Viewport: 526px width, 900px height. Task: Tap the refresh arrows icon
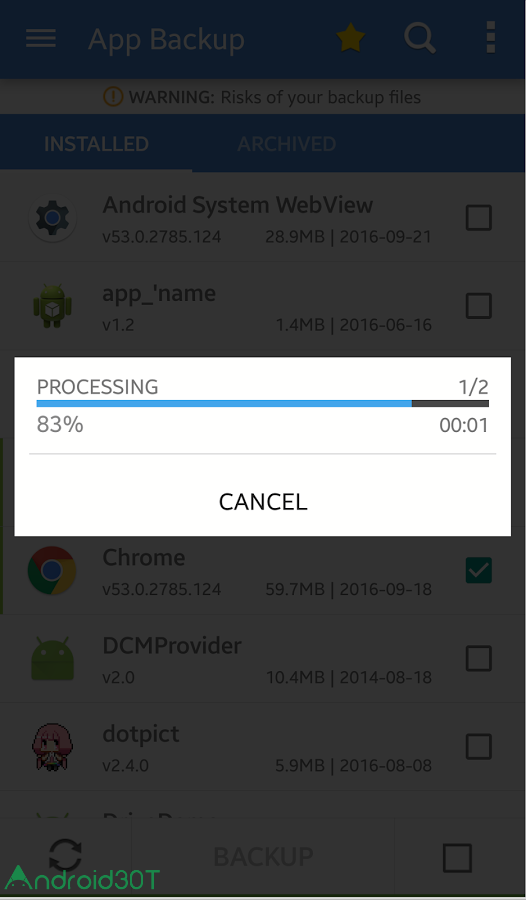[65, 856]
